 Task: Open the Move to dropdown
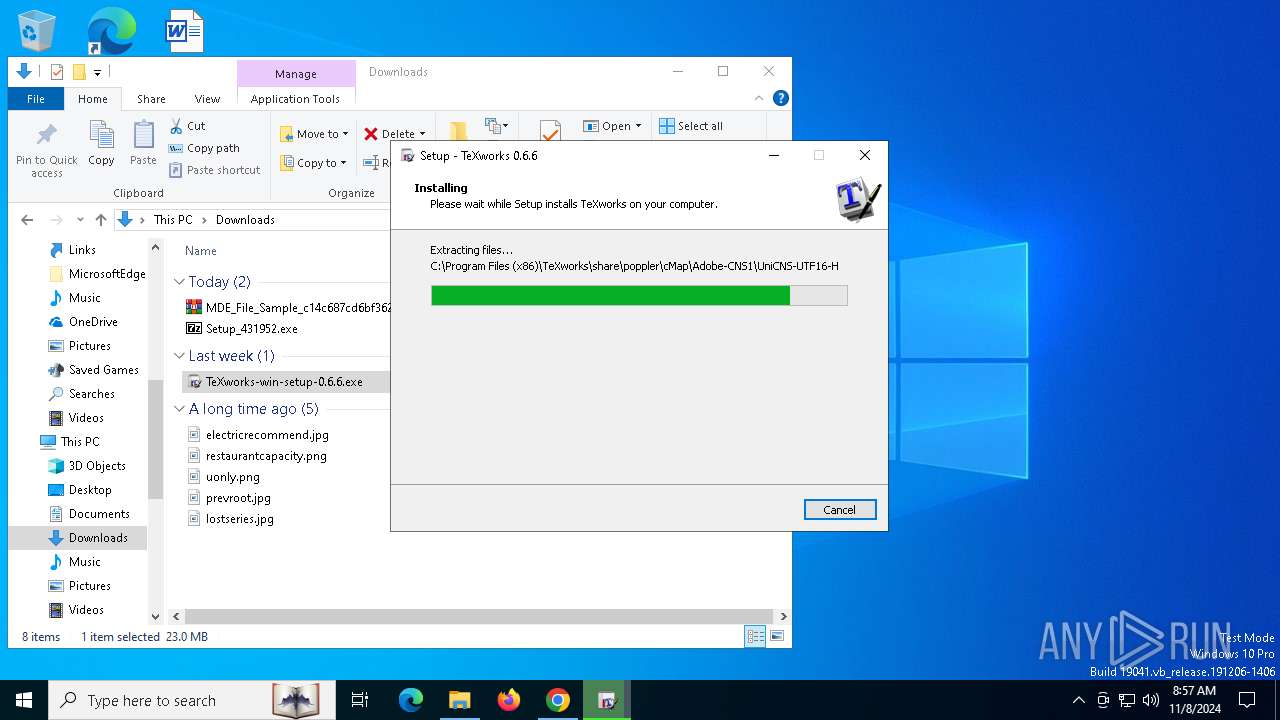point(313,134)
